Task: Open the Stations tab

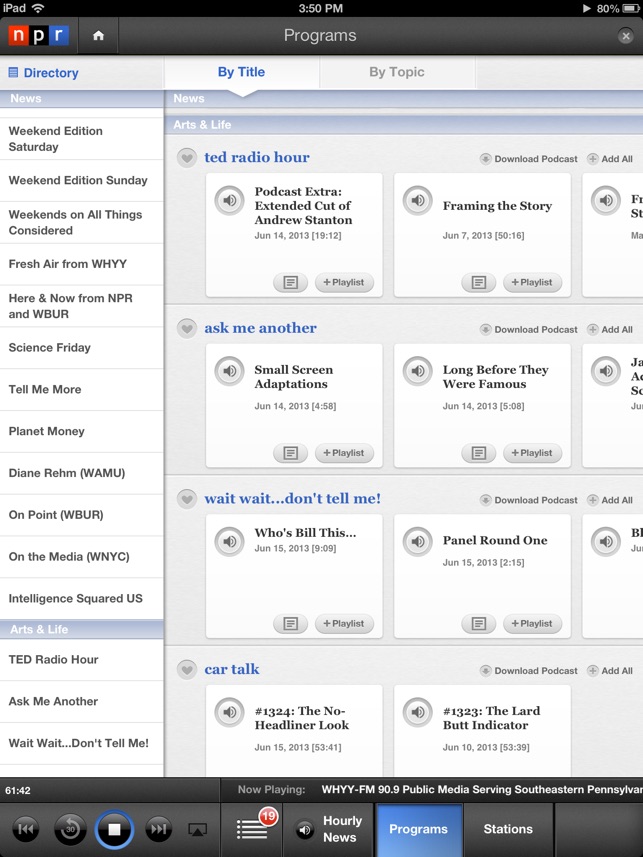Action: coord(508,830)
